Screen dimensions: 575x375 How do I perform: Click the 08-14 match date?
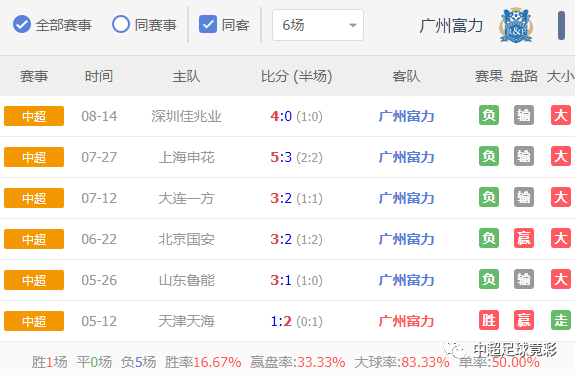[99, 116]
